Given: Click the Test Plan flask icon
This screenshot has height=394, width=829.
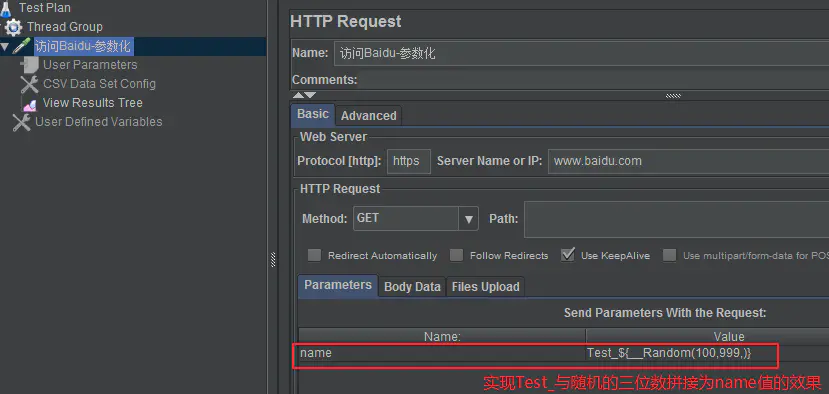Looking at the screenshot, I should click(6, 8).
